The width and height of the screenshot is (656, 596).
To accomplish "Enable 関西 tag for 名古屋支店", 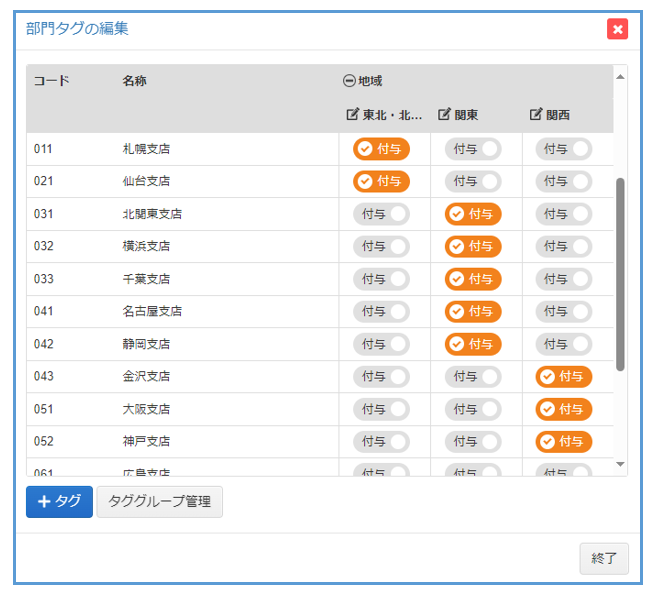I will point(563,311).
